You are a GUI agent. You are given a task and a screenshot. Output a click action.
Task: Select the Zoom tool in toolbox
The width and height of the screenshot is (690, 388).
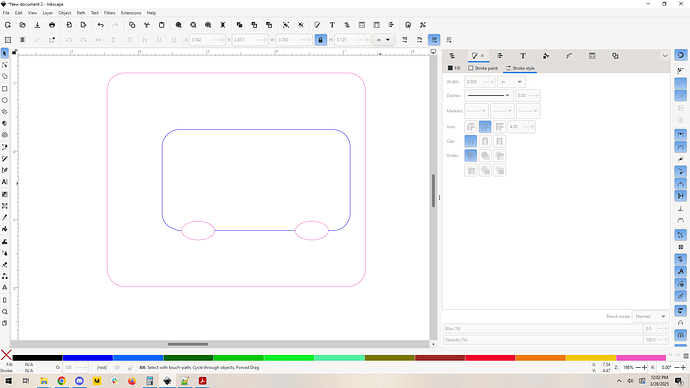point(5,311)
